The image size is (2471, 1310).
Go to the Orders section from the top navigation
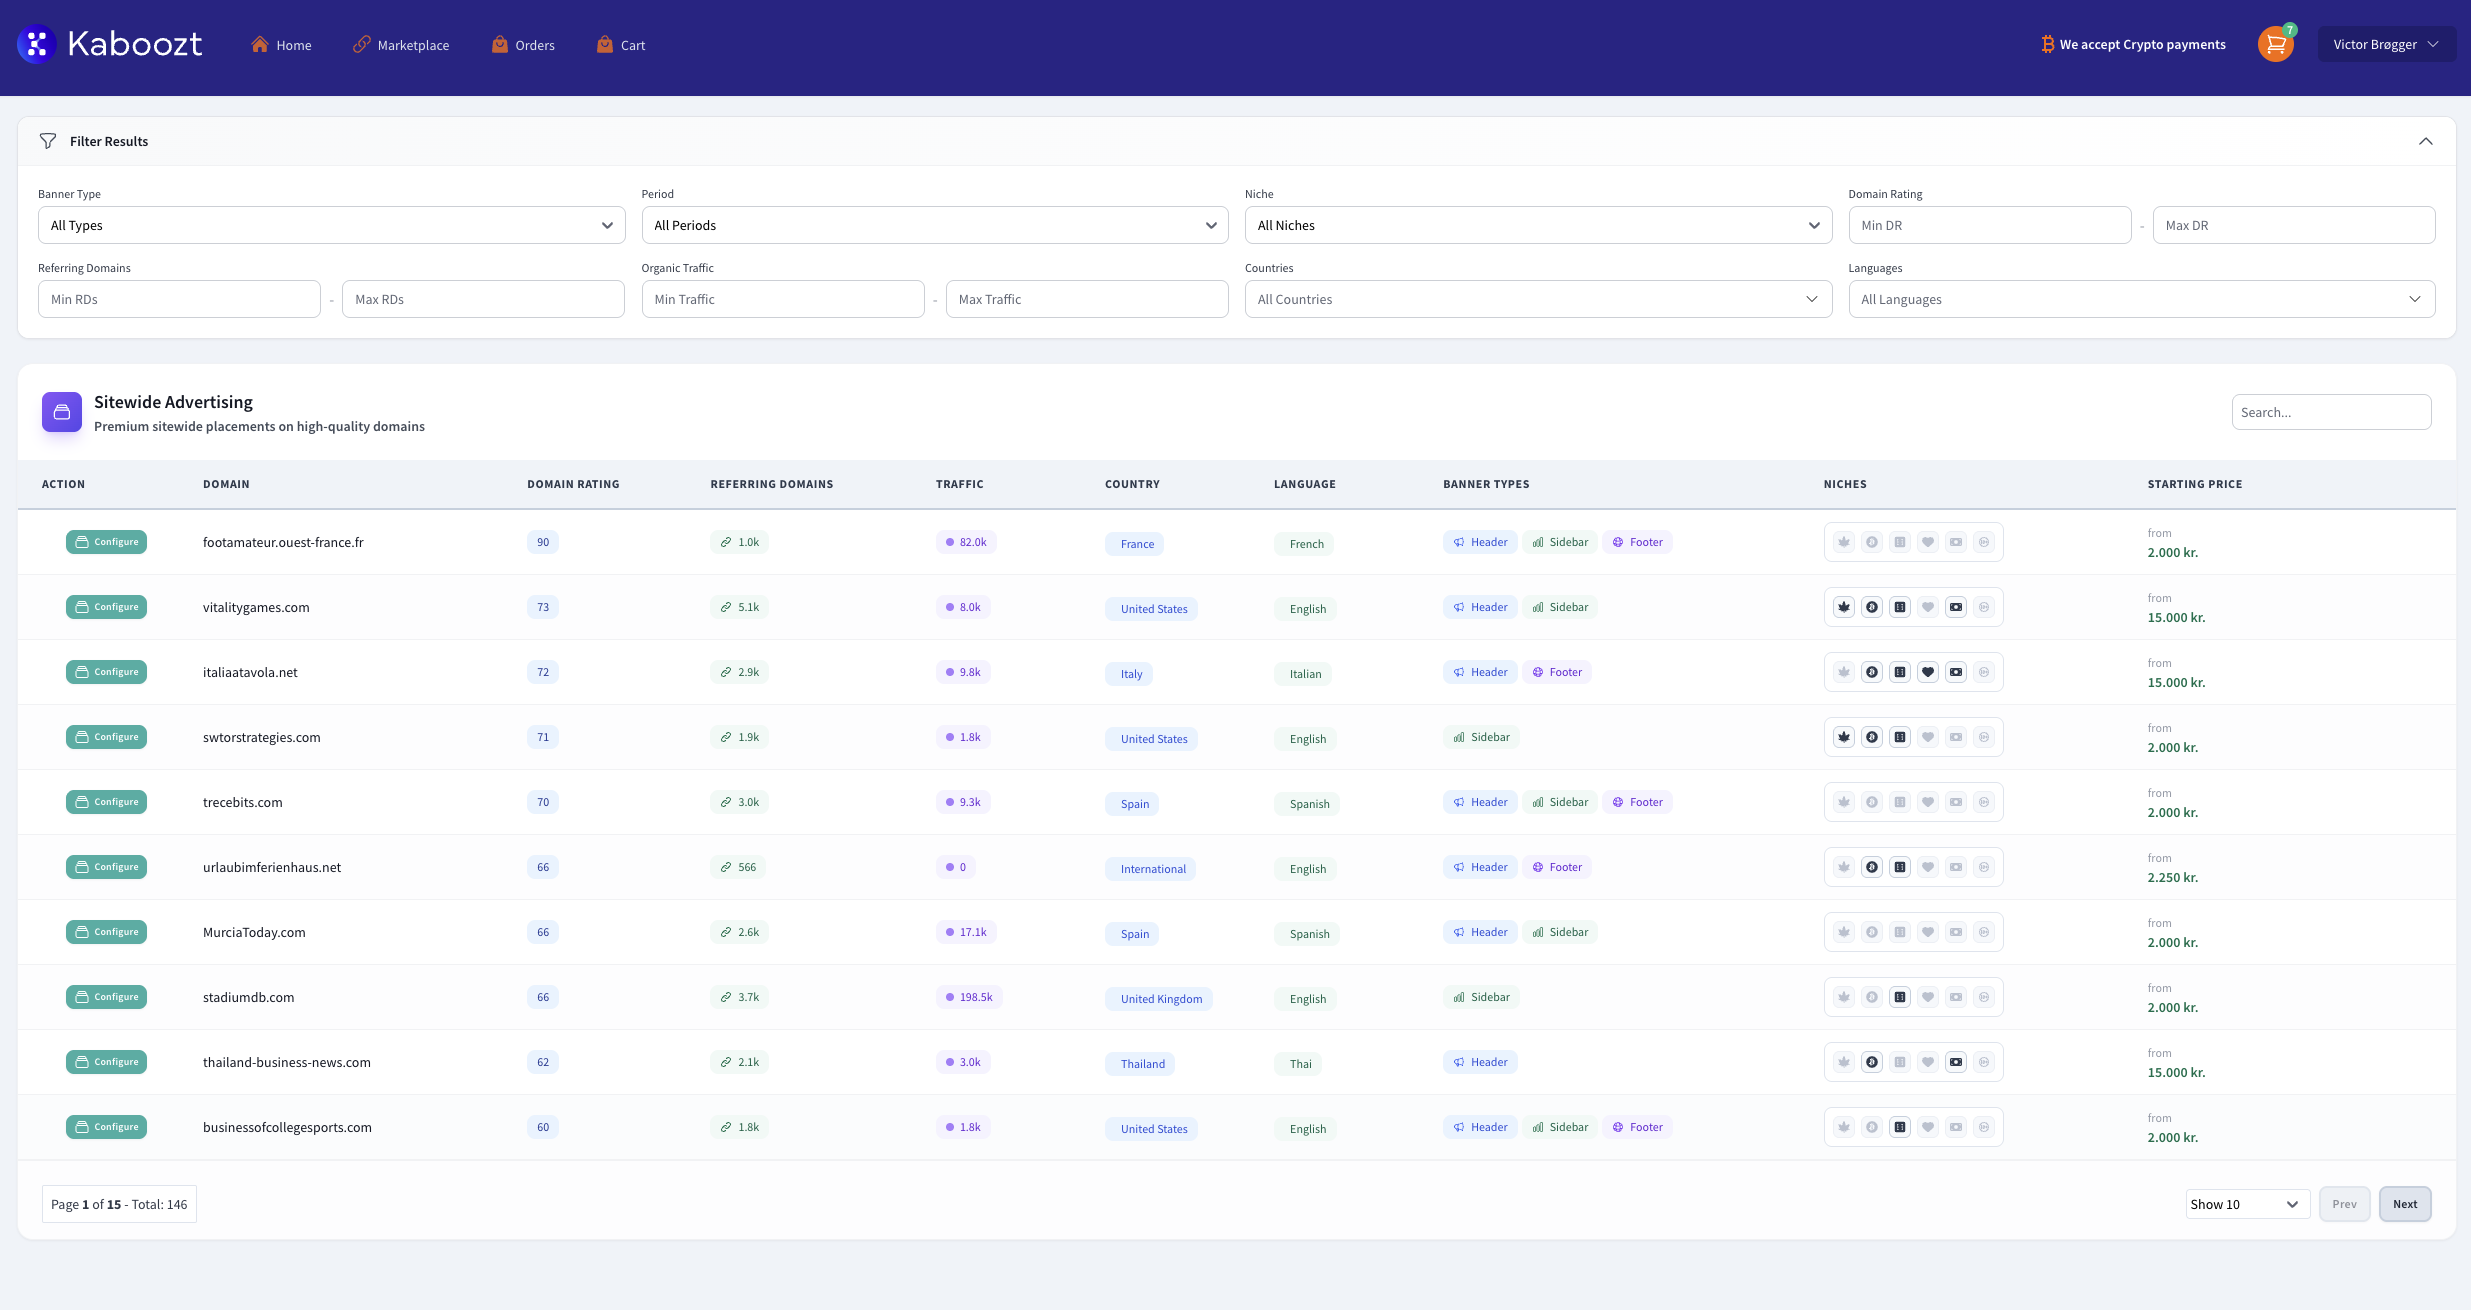tap(523, 44)
